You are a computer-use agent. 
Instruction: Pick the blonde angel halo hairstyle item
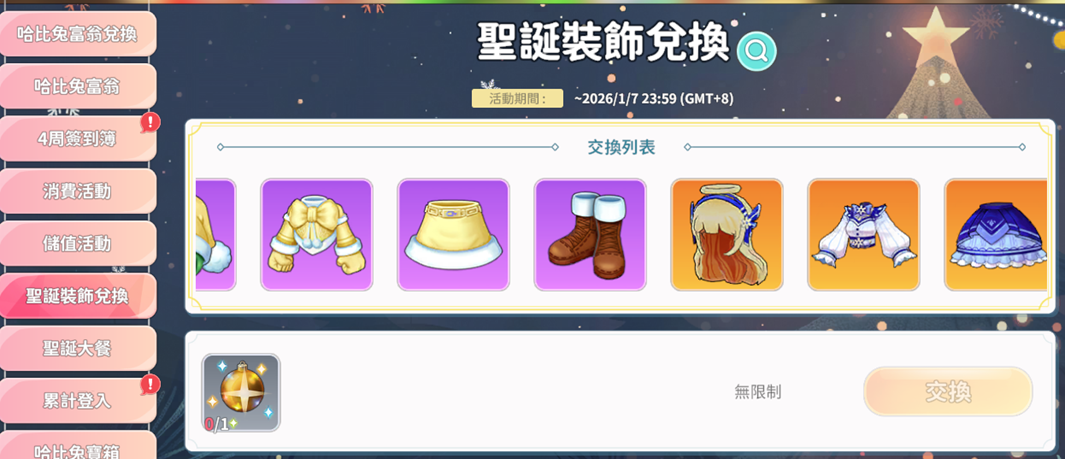pos(727,235)
